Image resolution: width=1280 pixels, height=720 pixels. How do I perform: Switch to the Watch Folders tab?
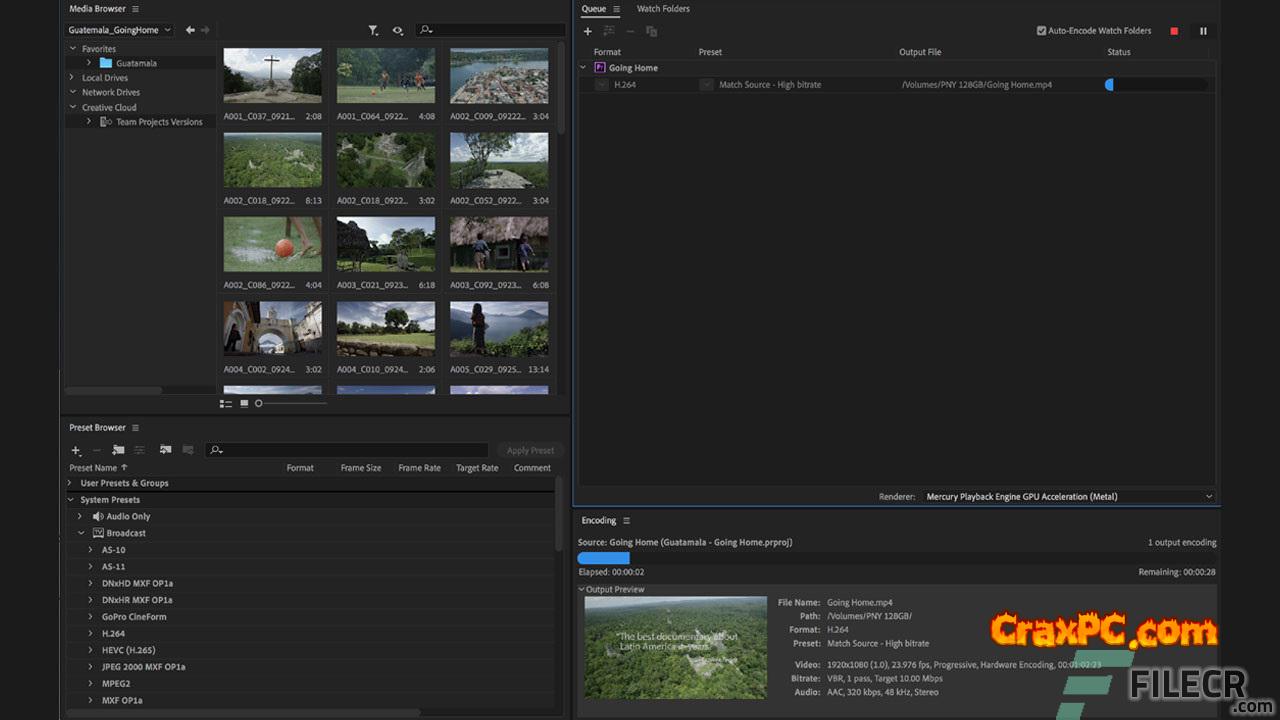(663, 9)
